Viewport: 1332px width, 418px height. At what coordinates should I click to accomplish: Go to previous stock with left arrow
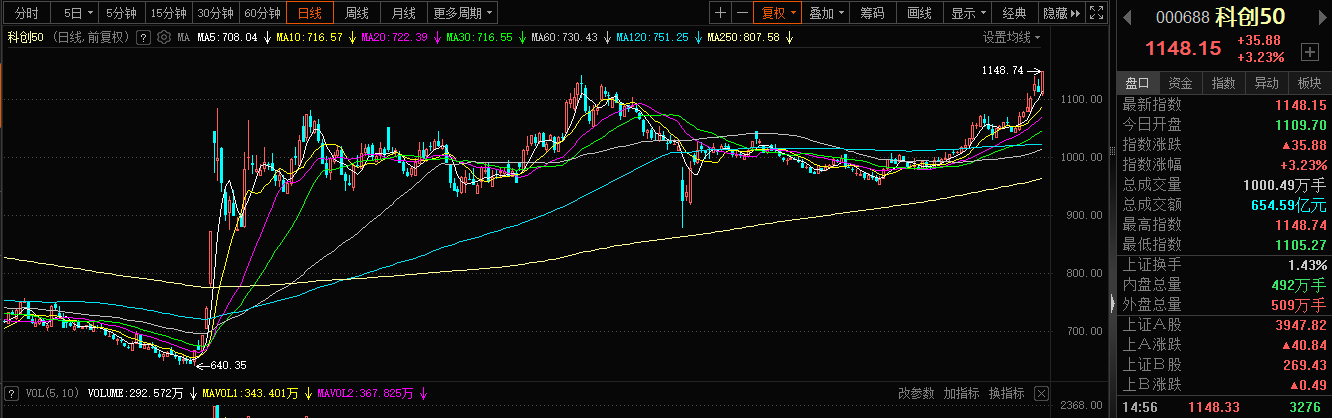coord(1125,15)
